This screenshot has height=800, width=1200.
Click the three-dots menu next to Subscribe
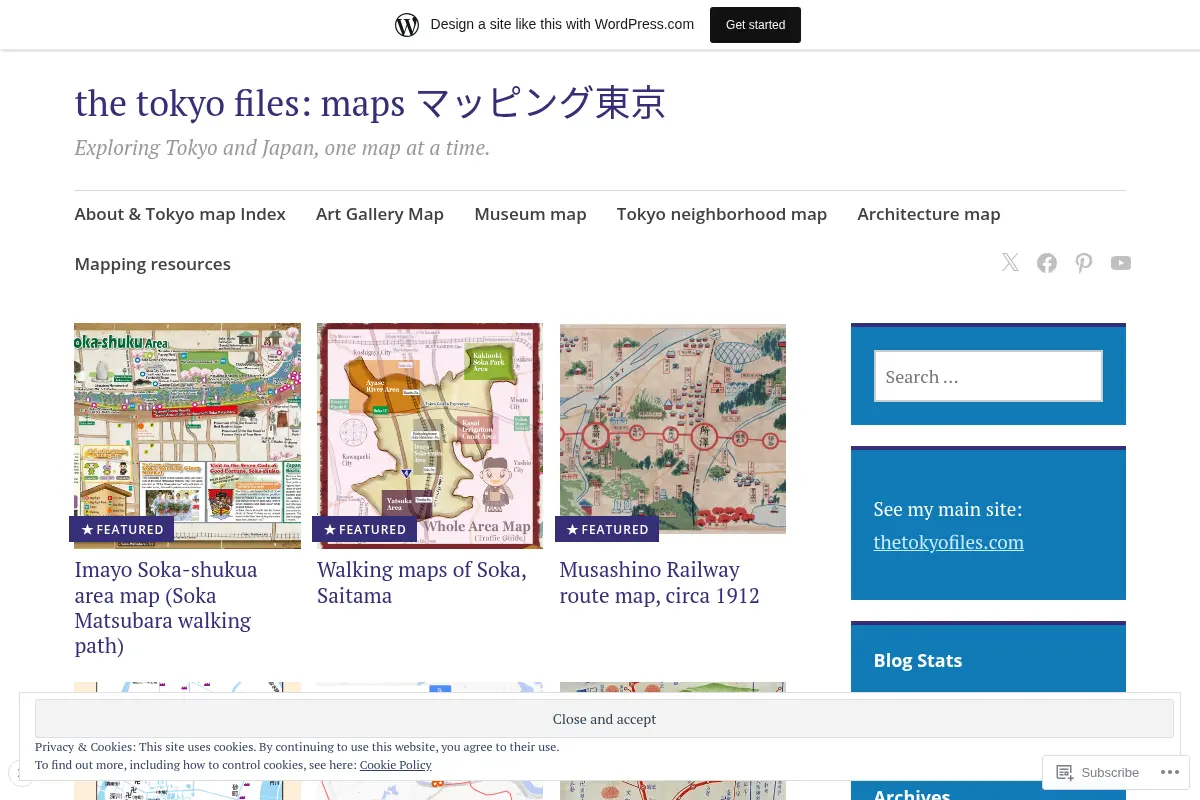tap(1168, 772)
